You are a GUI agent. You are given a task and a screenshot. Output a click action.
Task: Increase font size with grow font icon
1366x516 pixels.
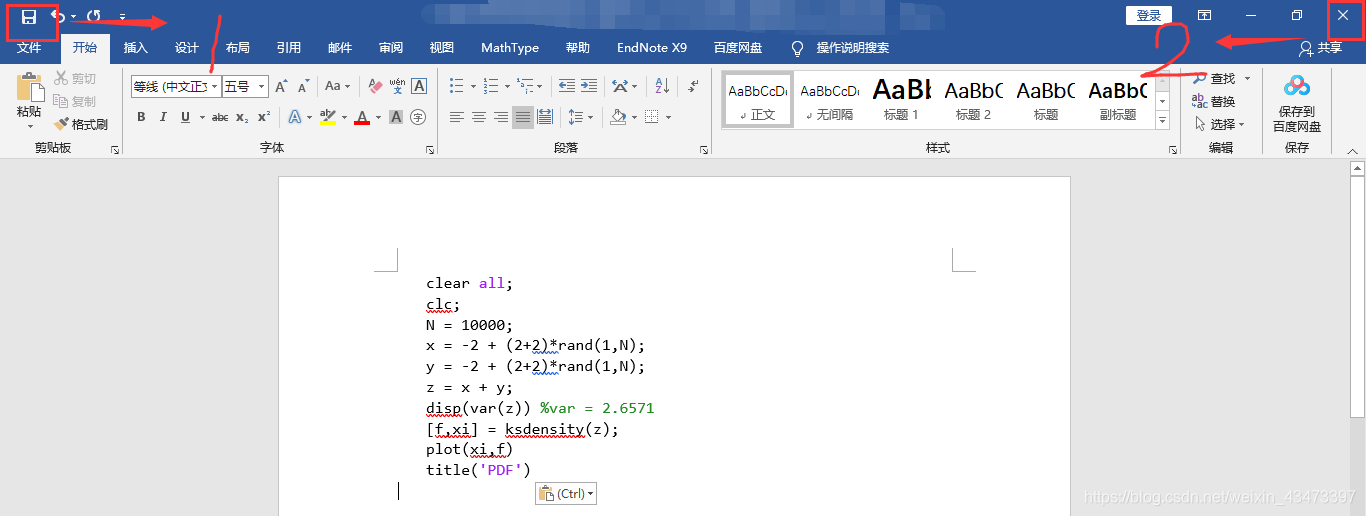point(281,87)
